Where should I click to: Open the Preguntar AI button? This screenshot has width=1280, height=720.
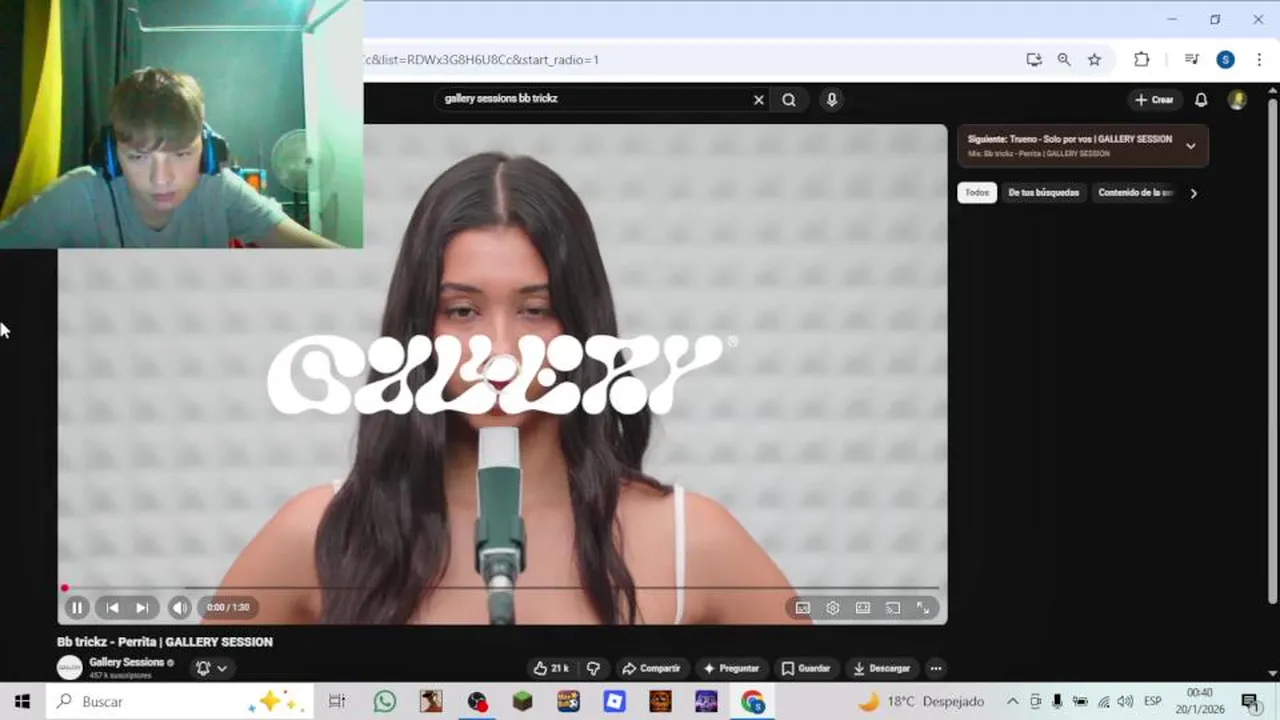(731, 668)
